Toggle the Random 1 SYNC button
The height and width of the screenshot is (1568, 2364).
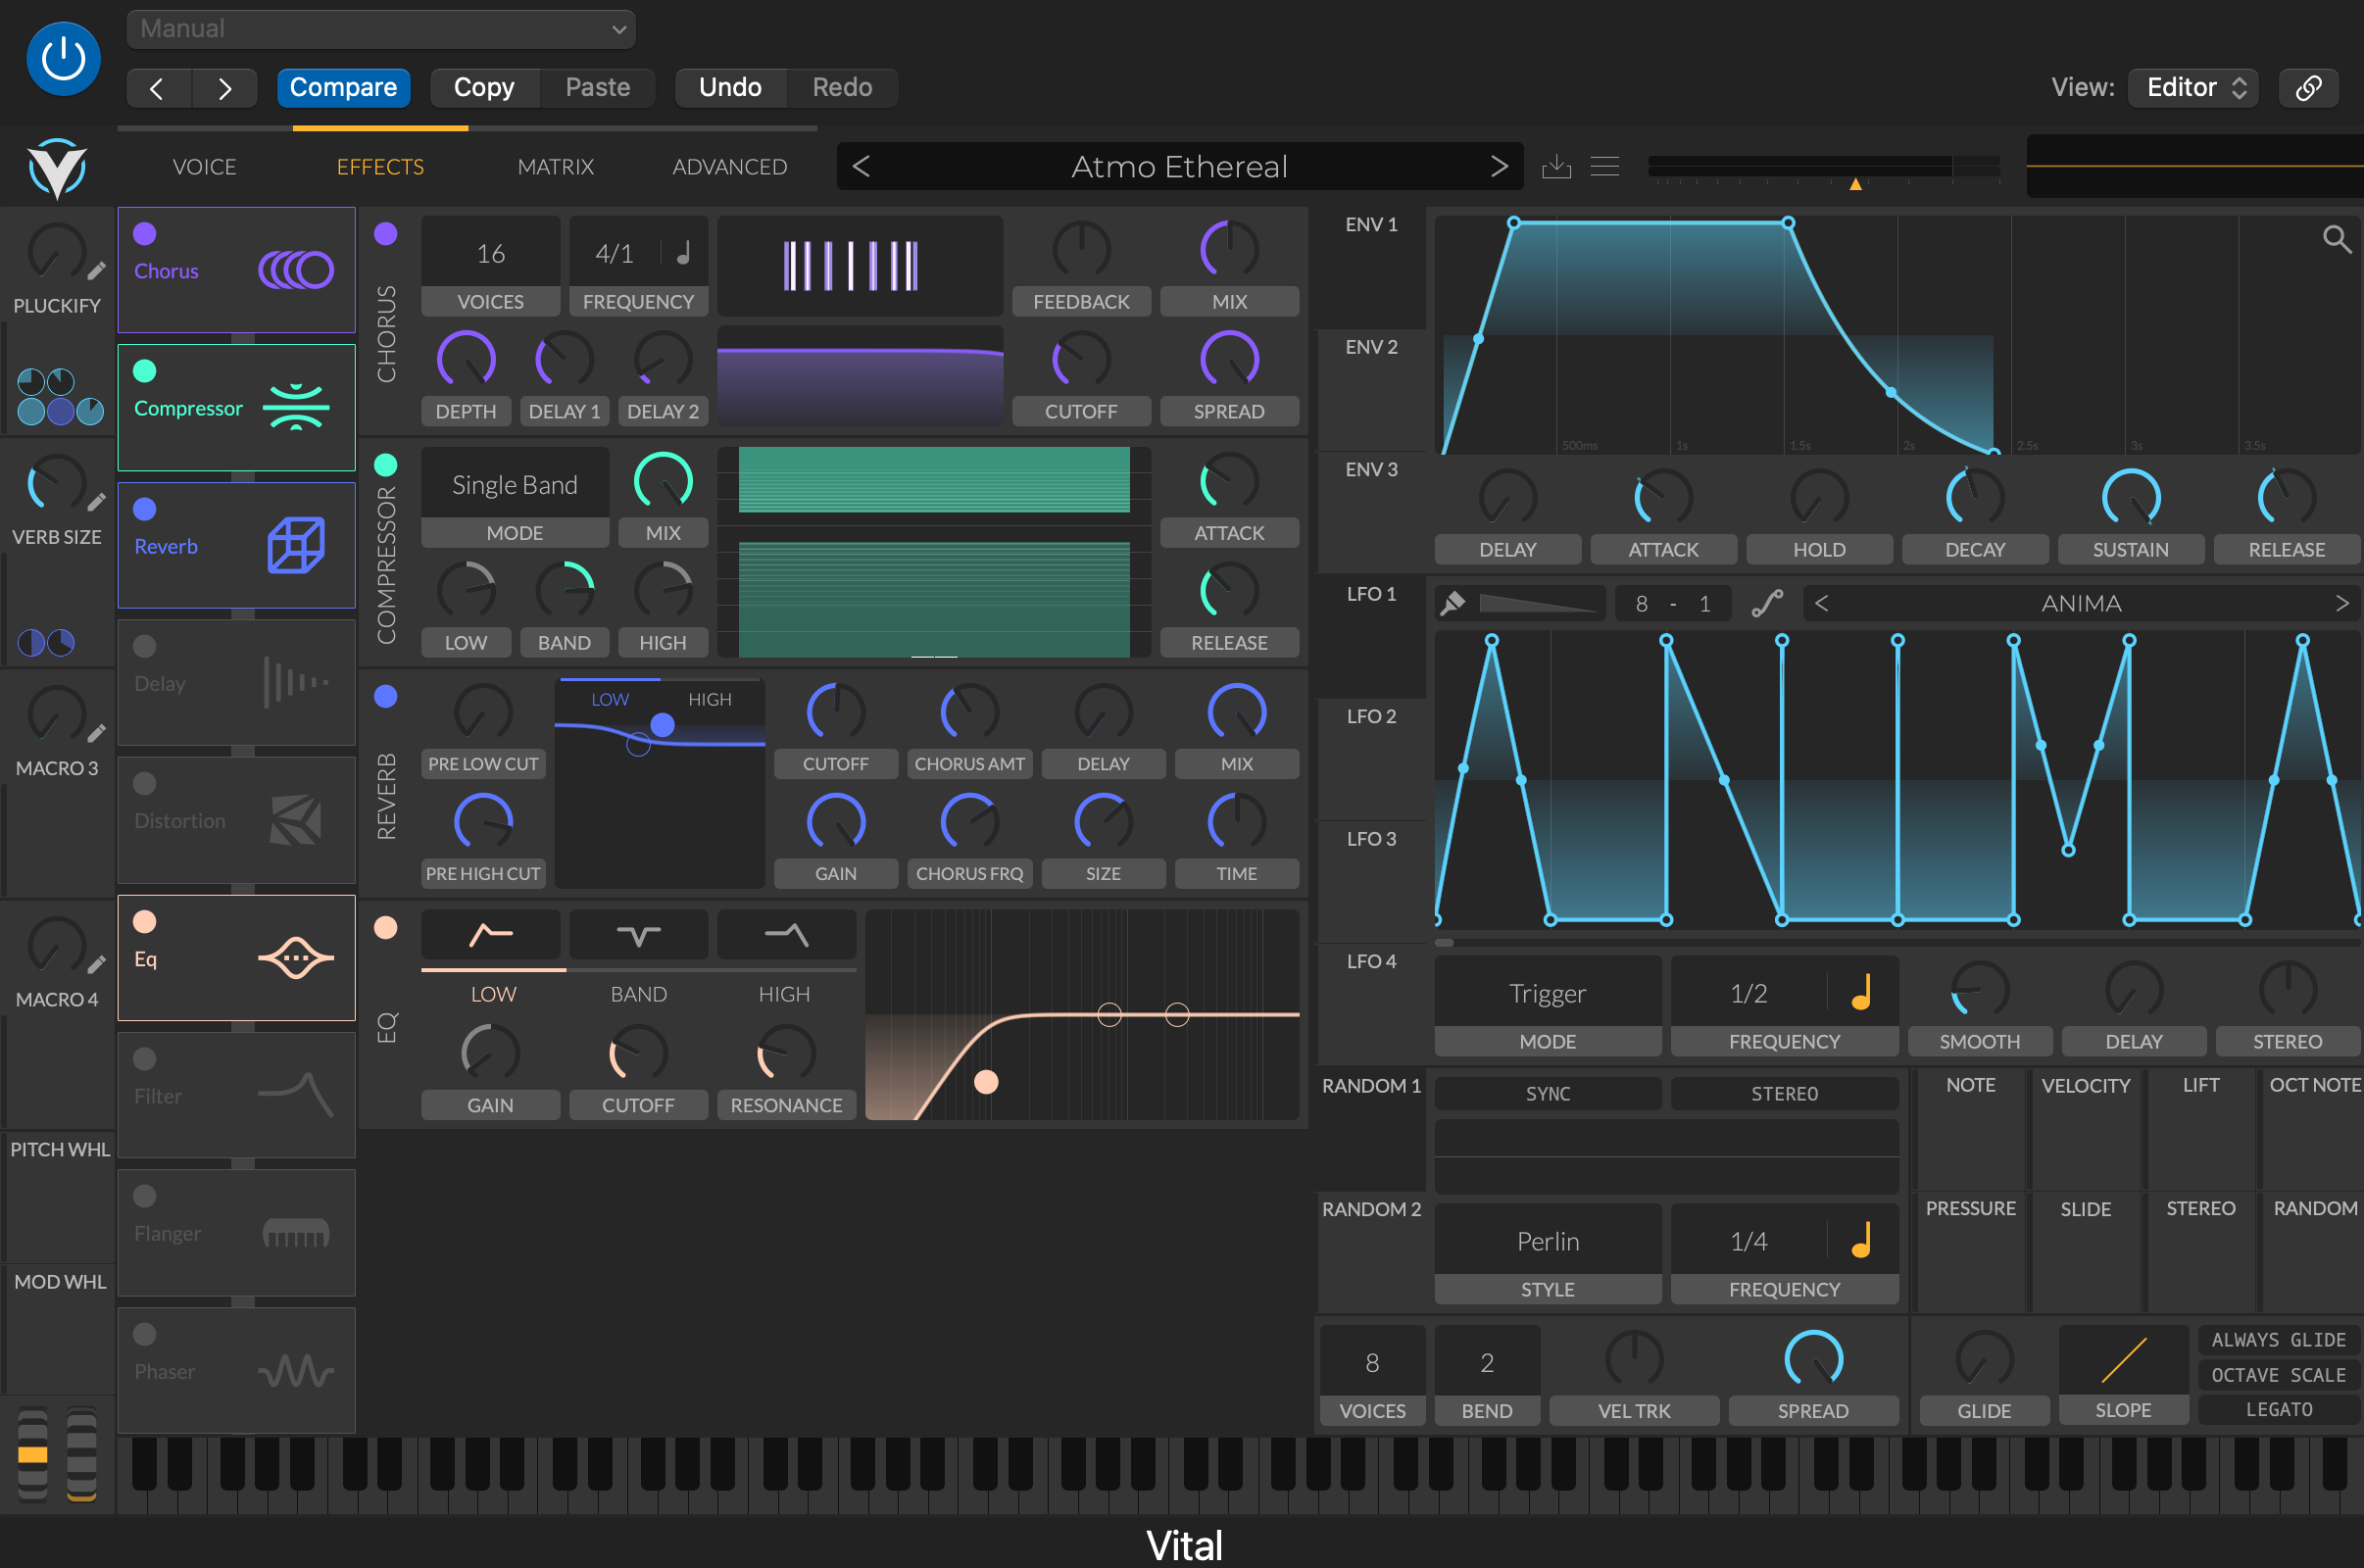pyautogui.click(x=1548, y=1094)
